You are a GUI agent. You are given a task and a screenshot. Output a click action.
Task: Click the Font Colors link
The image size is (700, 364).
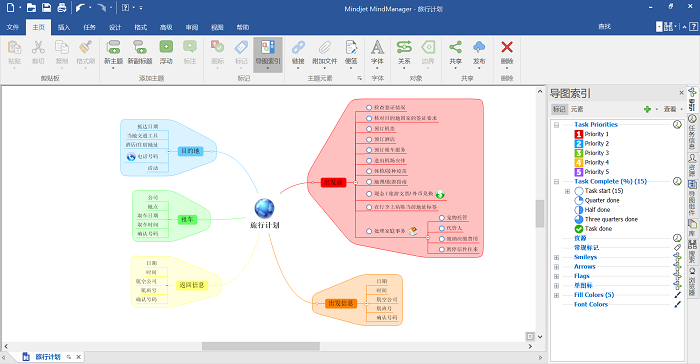click(591, 305)
